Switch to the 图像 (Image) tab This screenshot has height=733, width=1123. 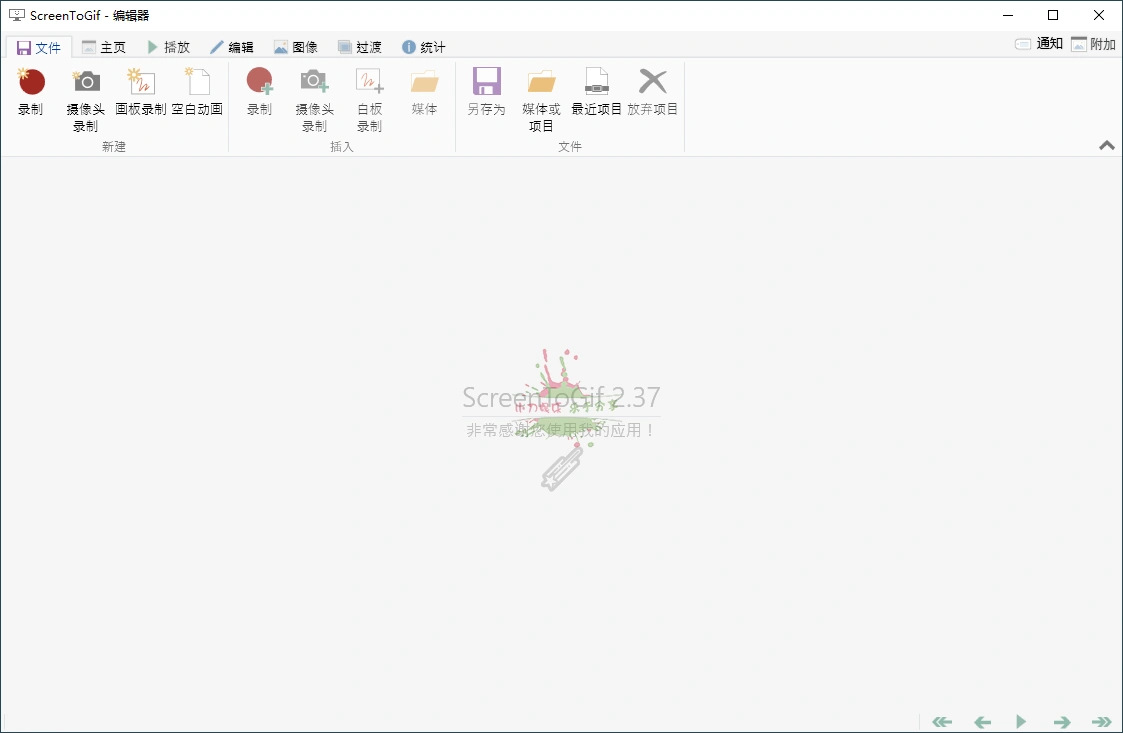pos(296,46)
